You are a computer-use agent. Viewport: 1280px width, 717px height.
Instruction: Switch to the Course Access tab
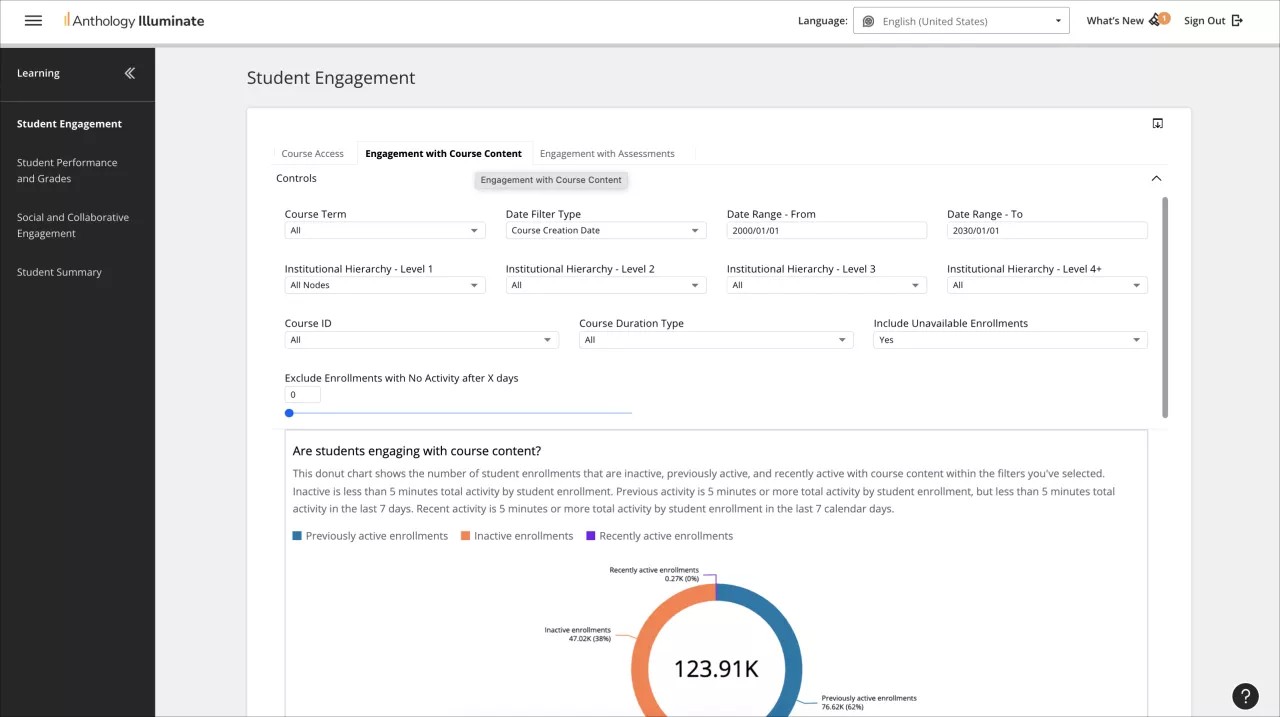pyautogui.click(x=312, y=154)
